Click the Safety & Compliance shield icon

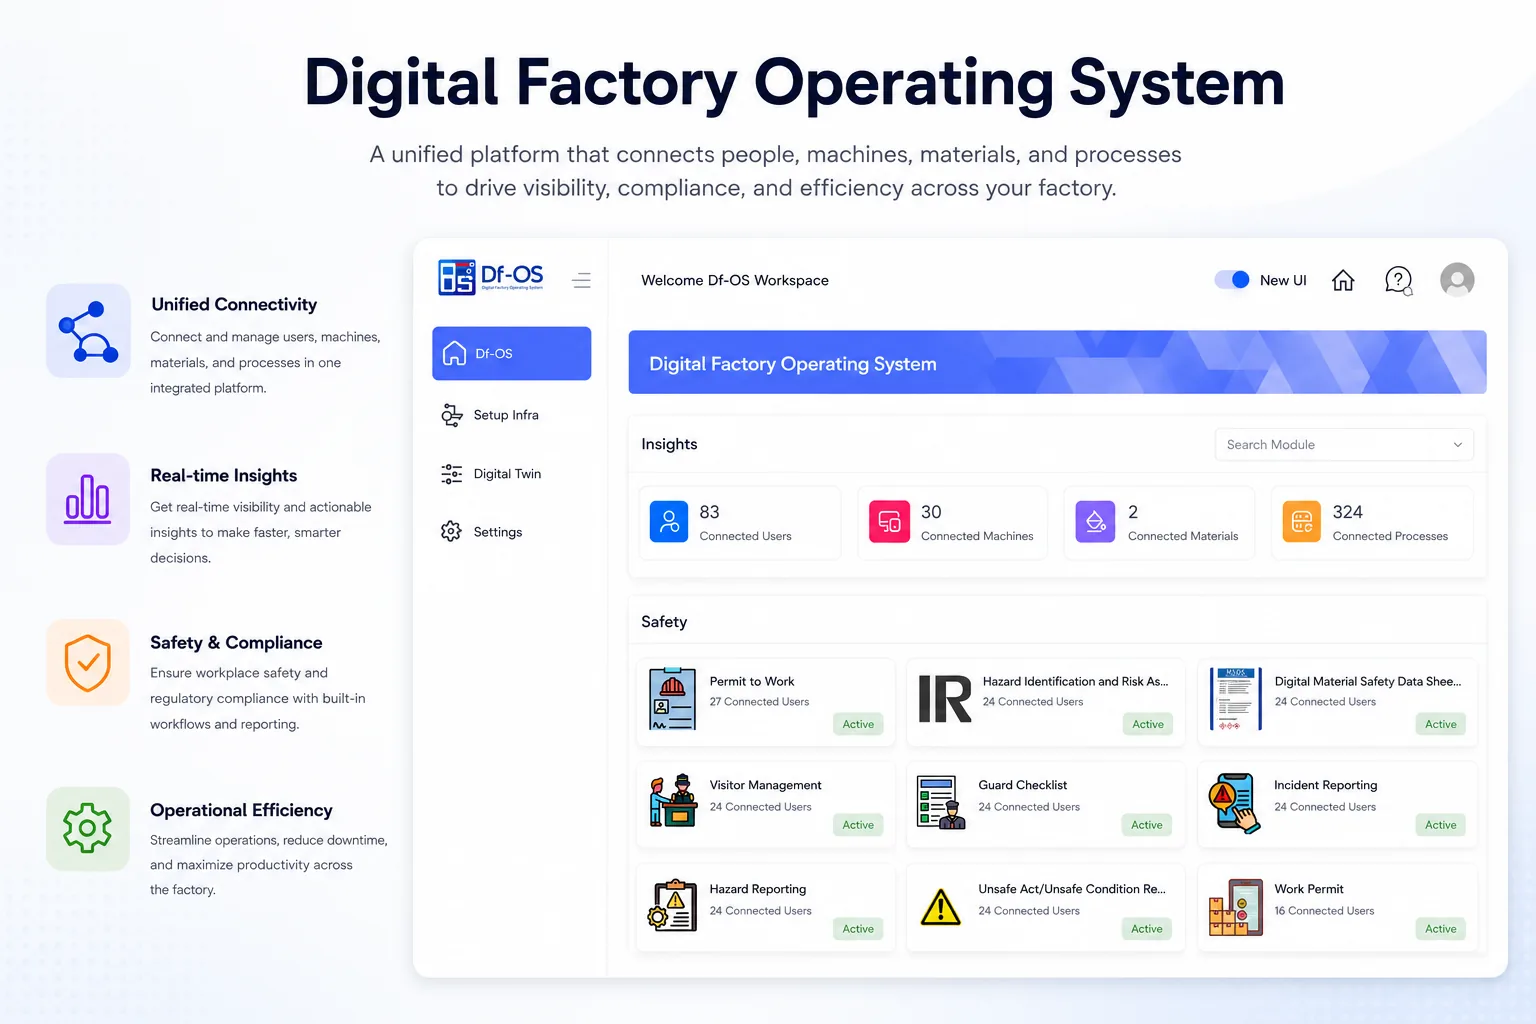(x=88, y=663)
